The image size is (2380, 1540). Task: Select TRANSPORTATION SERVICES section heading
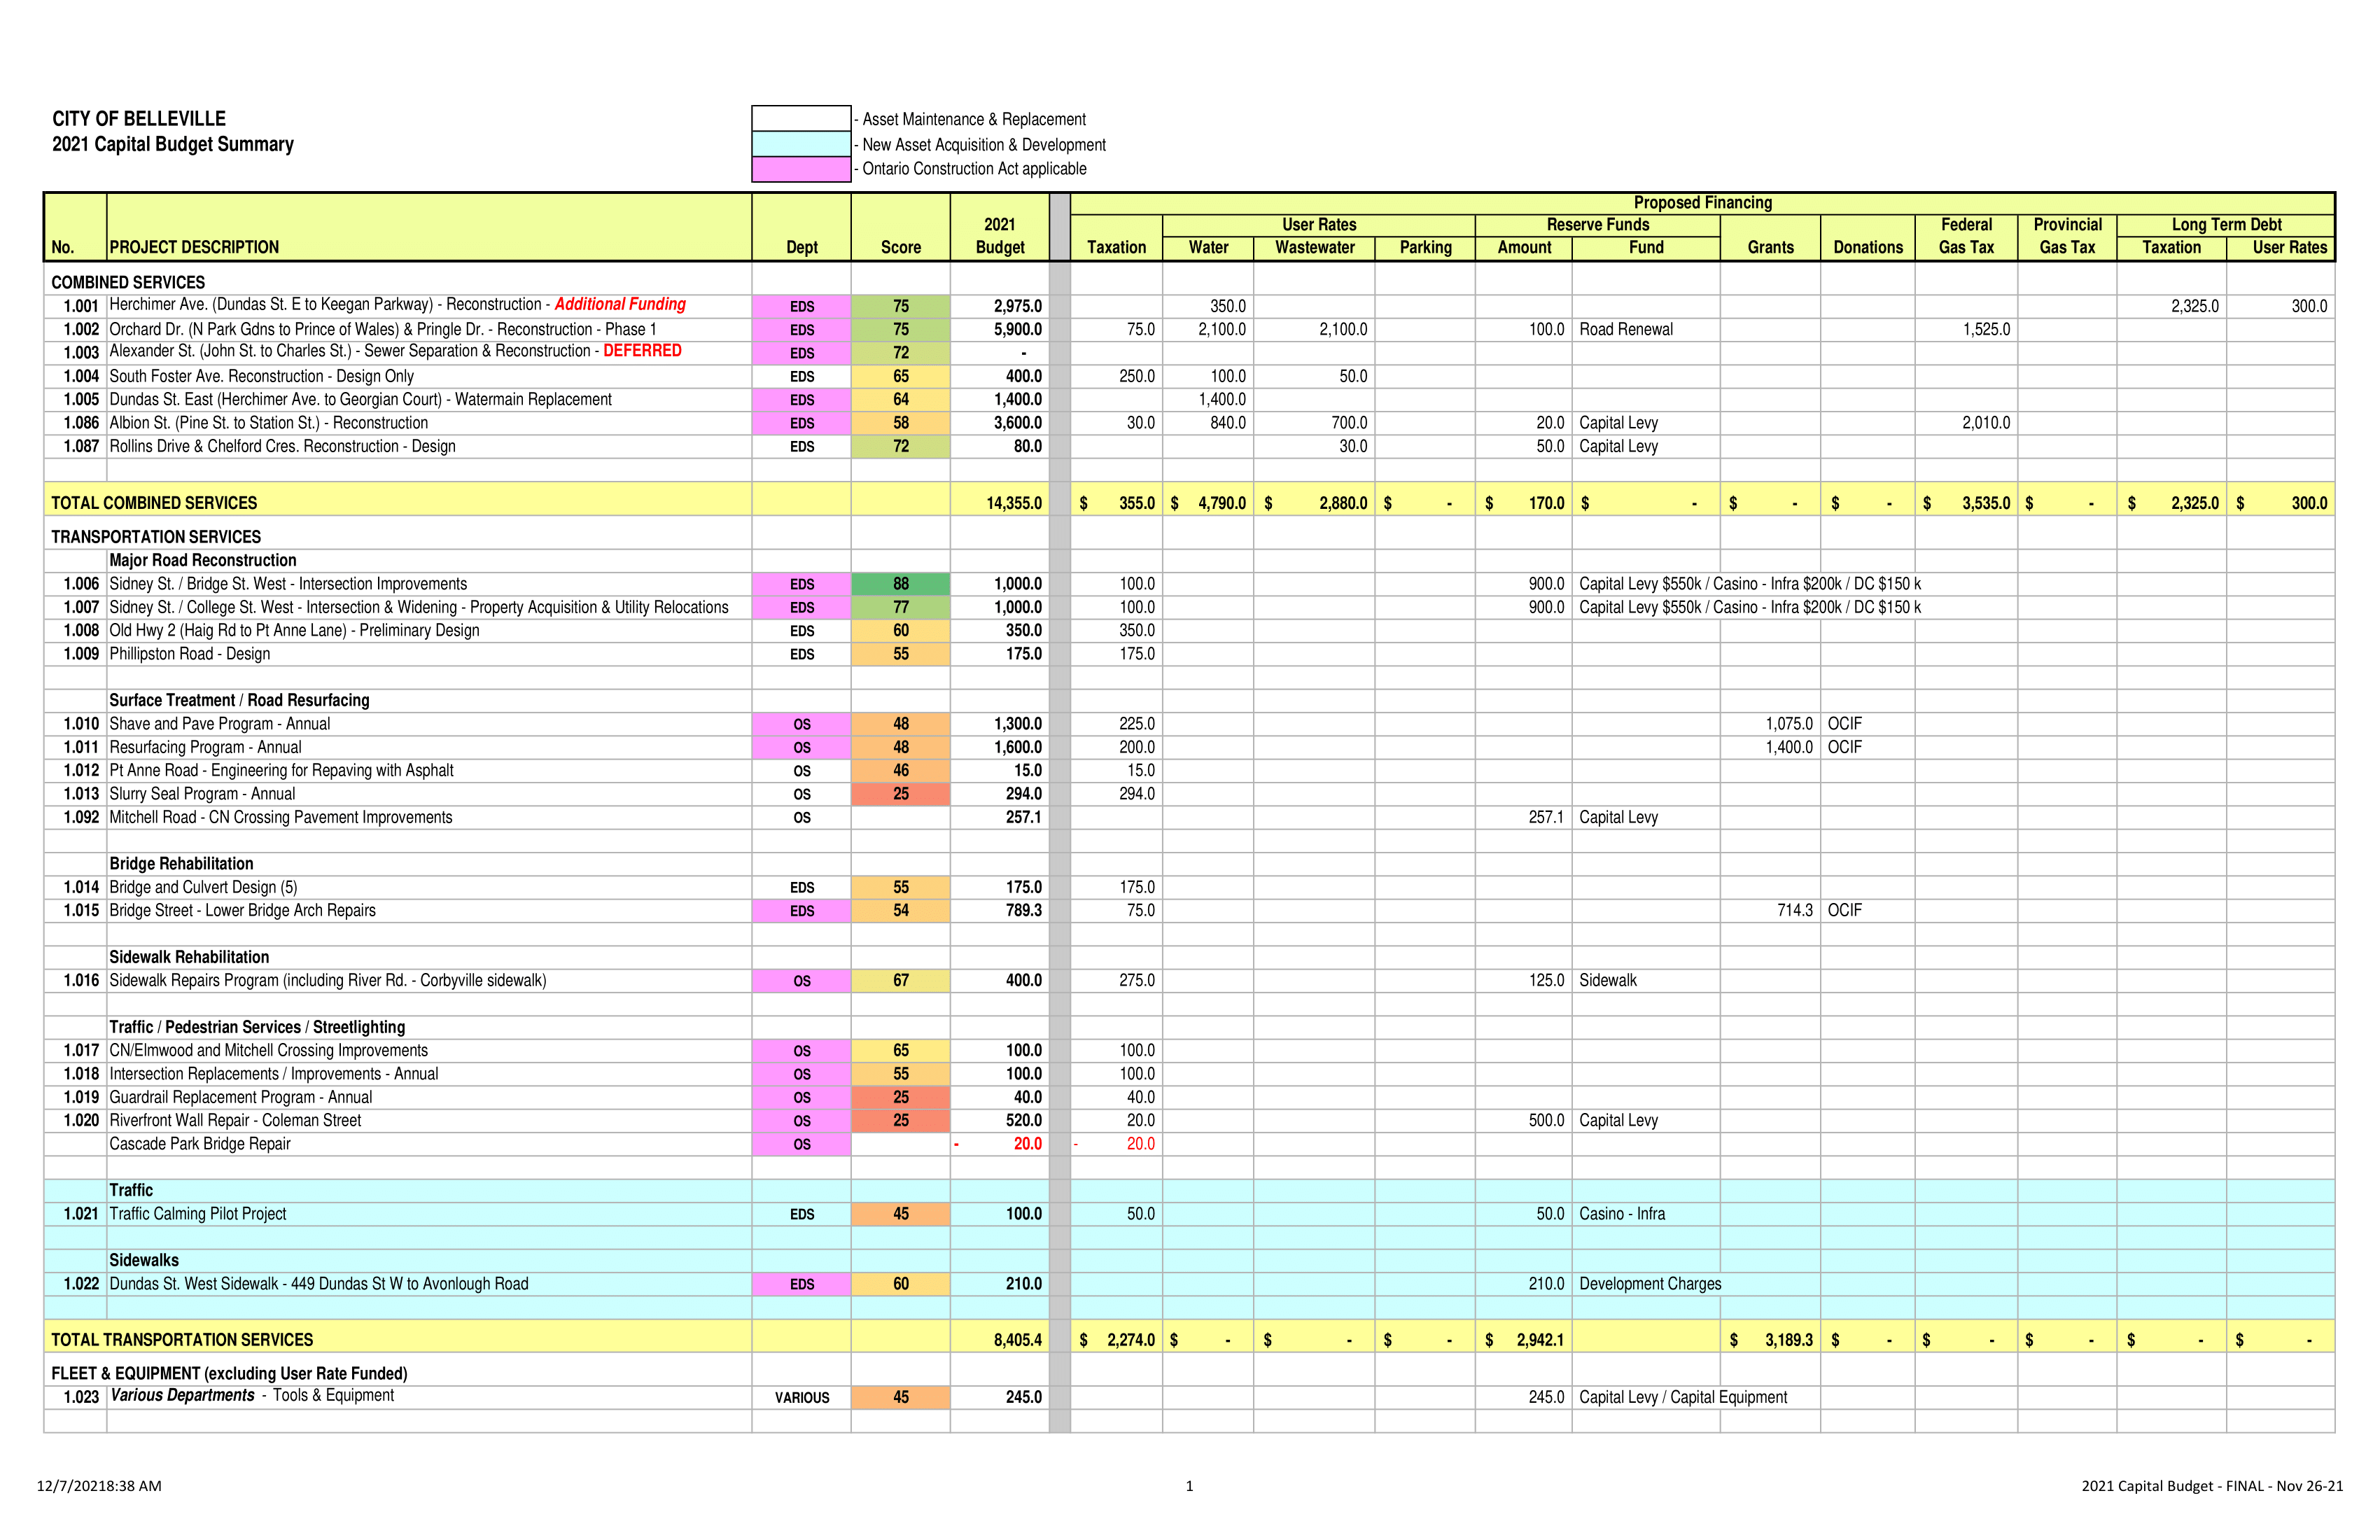(156, 537)
